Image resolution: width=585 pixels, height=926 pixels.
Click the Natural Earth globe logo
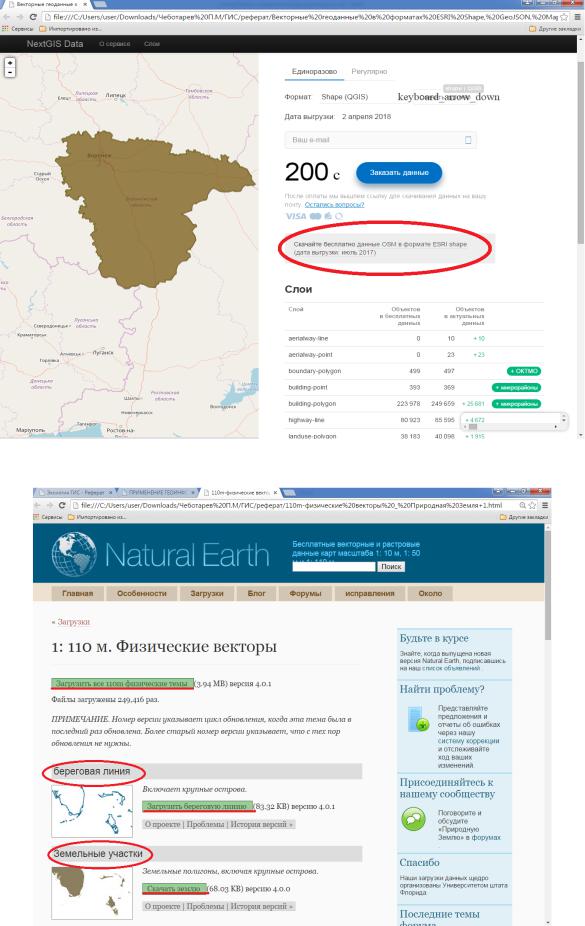(74, 555)
